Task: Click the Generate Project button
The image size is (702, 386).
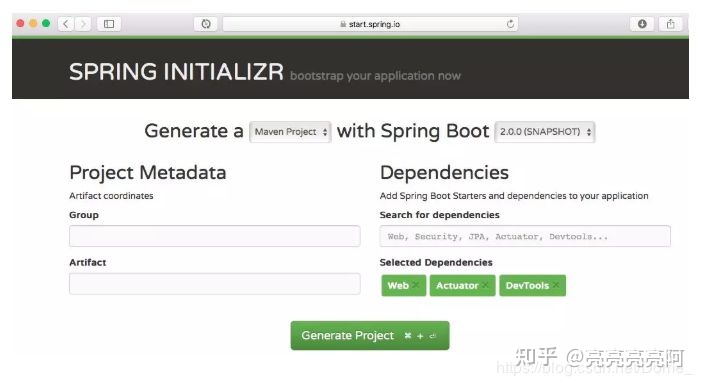Action: click(370, 335)
